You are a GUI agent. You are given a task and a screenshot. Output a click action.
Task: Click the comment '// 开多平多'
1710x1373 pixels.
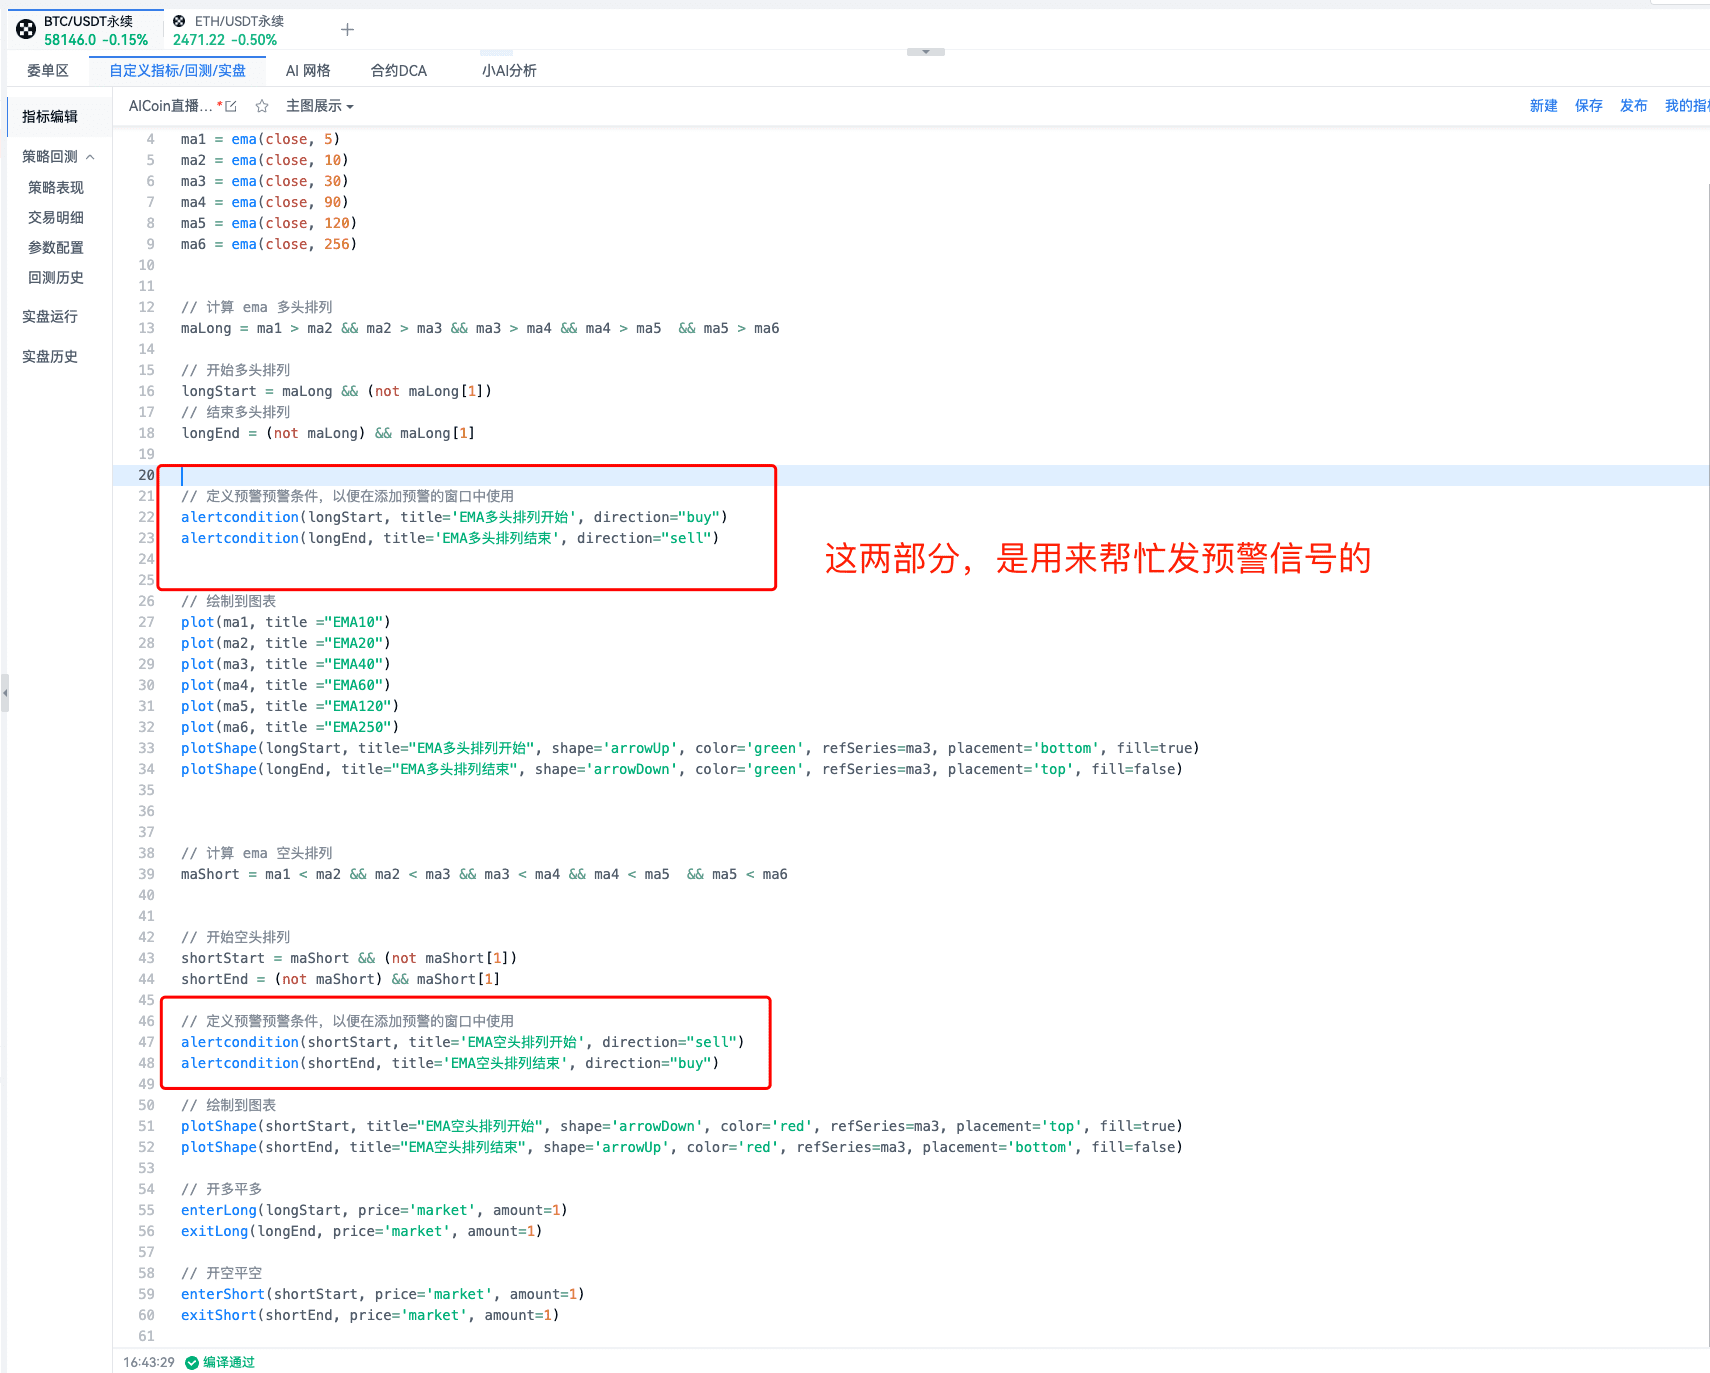[221, 1189]
